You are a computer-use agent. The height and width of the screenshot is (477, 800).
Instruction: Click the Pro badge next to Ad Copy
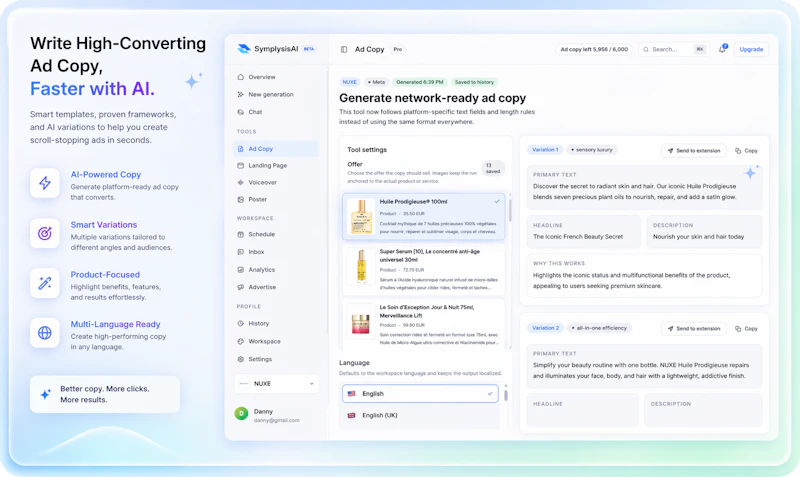398,49
